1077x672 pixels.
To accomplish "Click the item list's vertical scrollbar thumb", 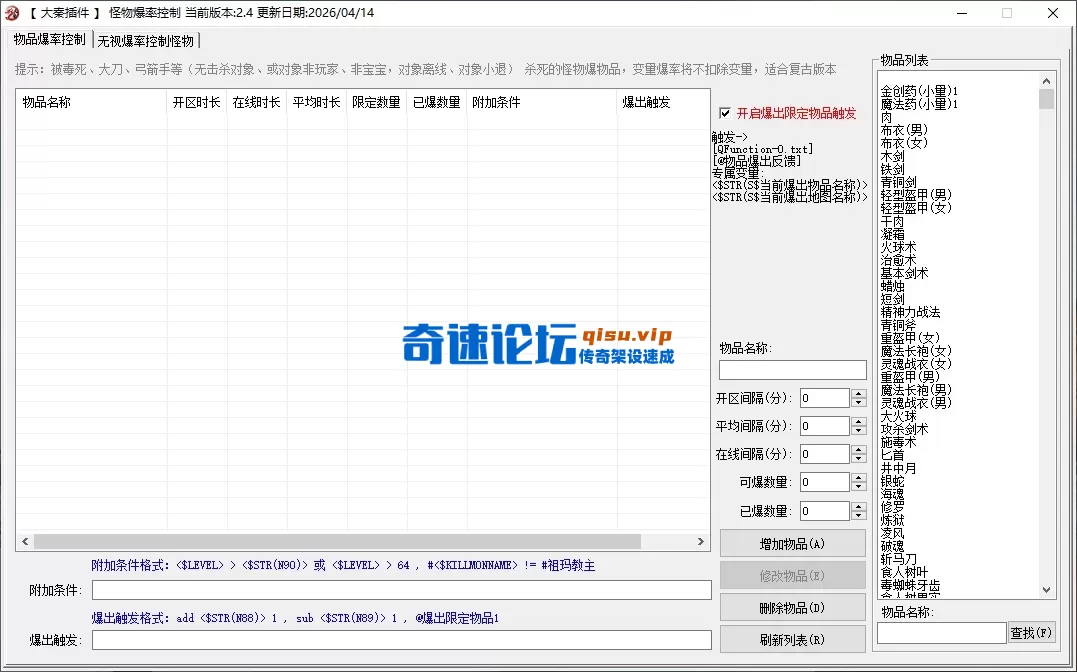I will coord(1046,100).
